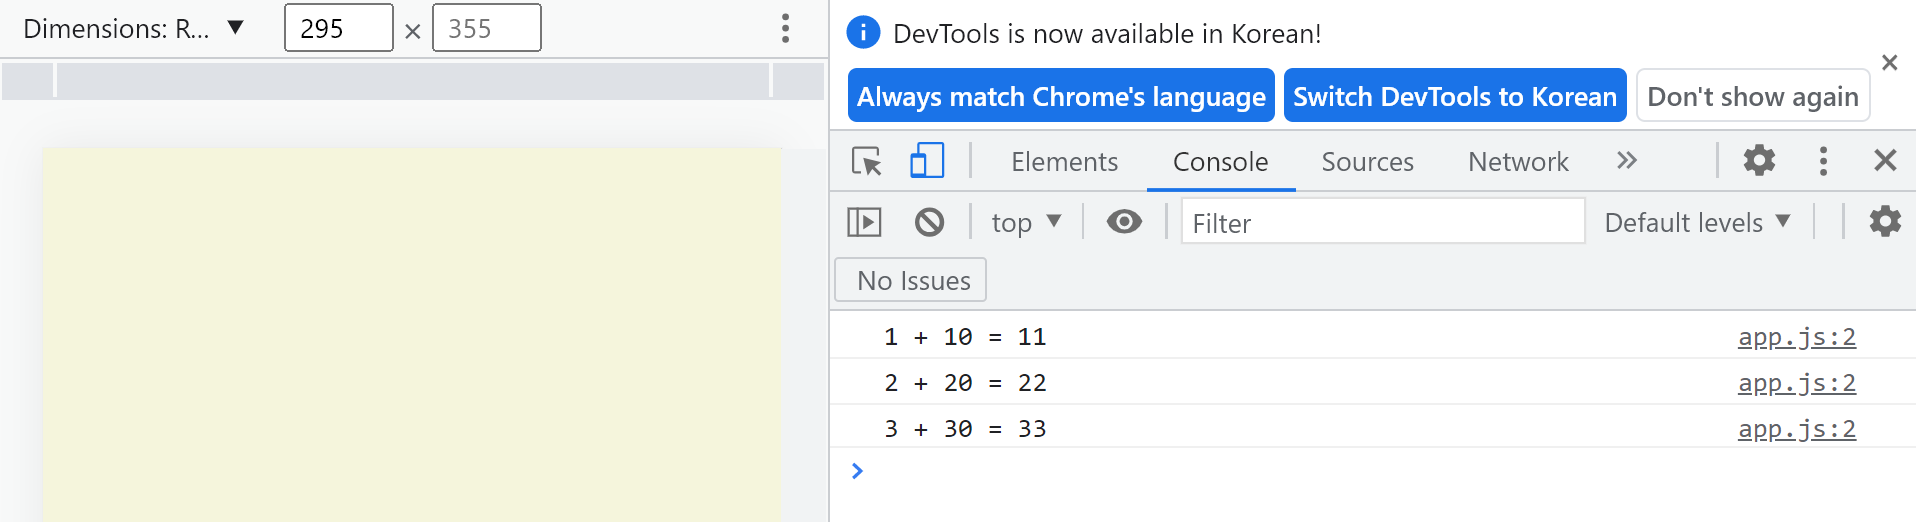Open the top JavaScript context dropdown
The image size is (1916, 522).
(x=1026, y=222)
